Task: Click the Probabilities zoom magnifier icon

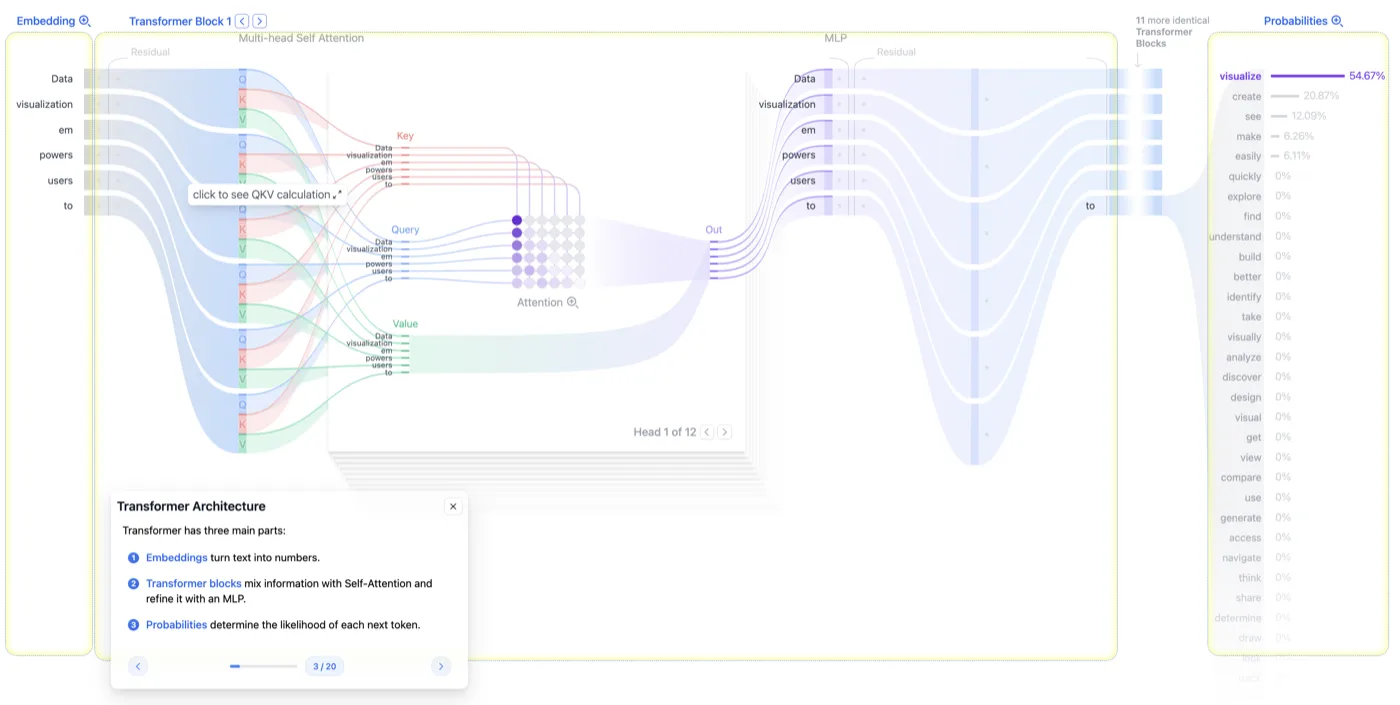Action: click(x=1337, y=21)
